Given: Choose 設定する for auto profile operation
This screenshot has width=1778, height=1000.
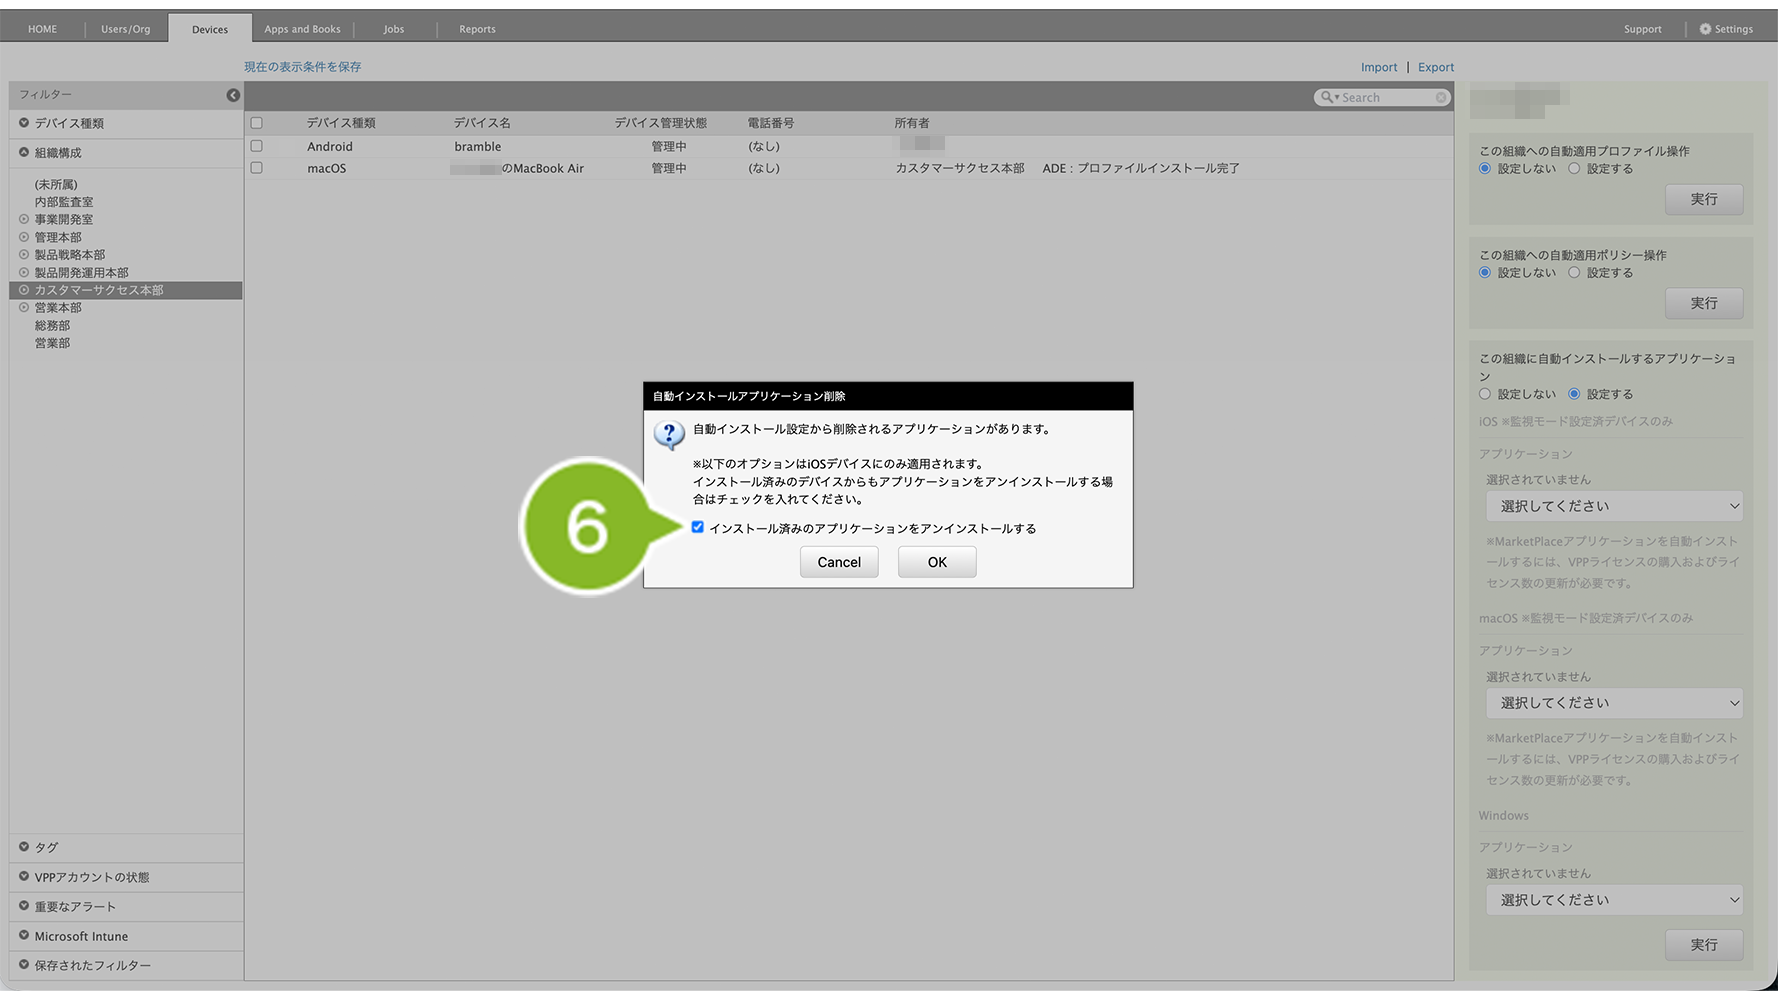Looking at the screenshot, I should point(1574,168).
